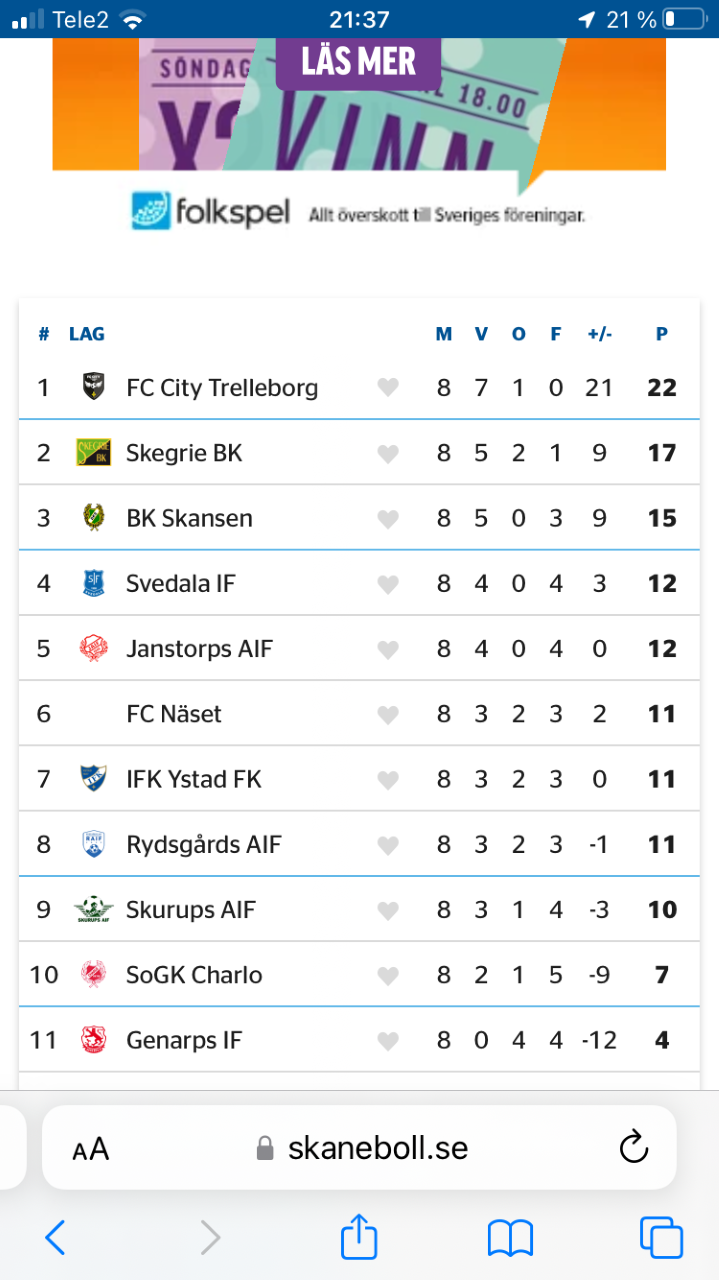Favorite FC City Trelleborg with heart
Screen dimensions: 719x1280
tap(388, 388)
